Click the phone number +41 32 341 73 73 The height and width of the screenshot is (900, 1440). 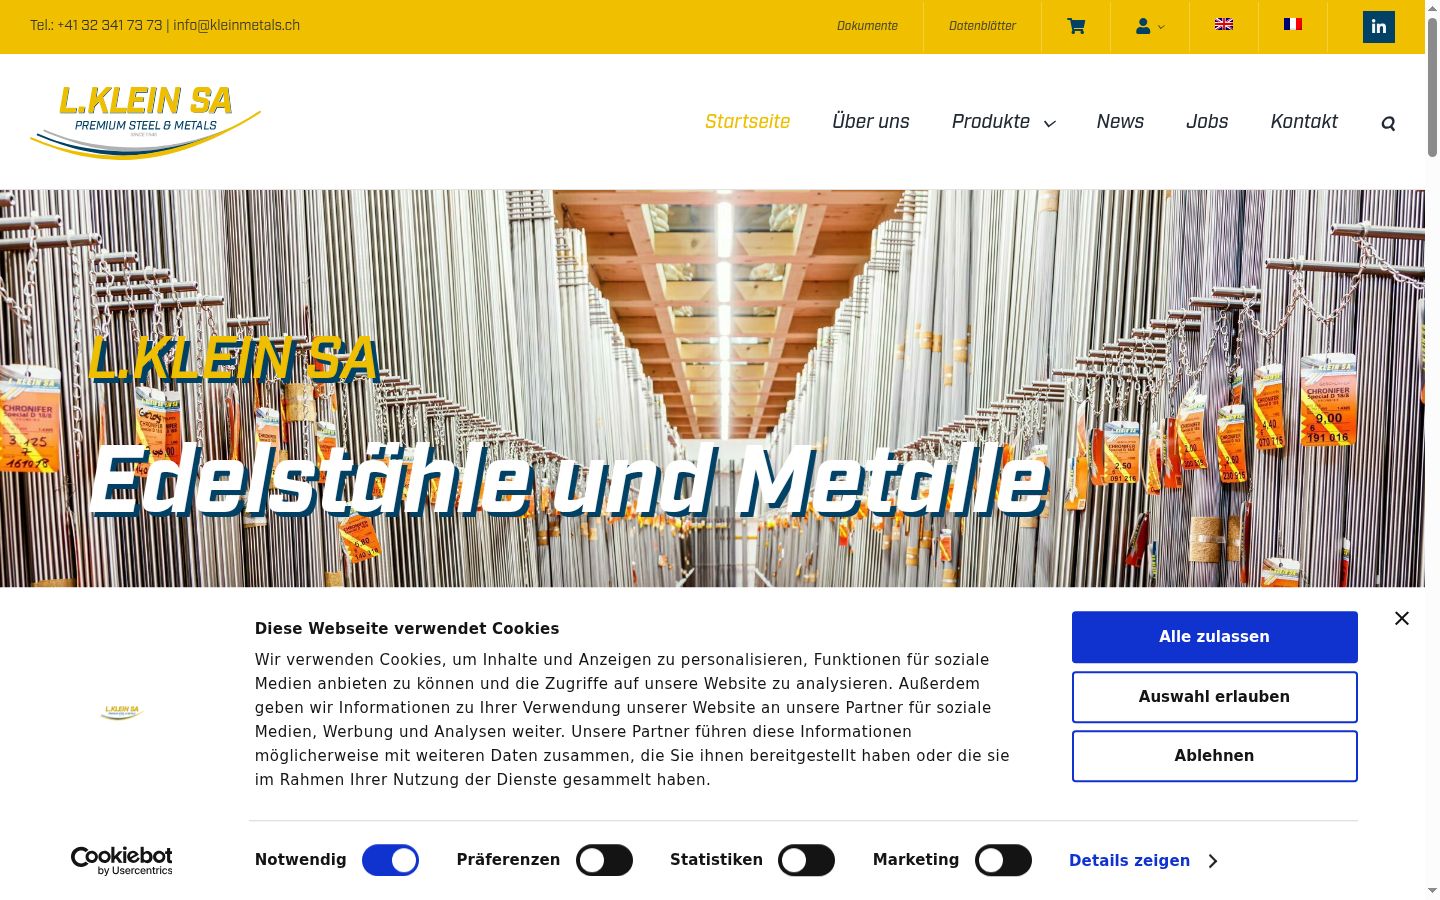click(110, 25)
